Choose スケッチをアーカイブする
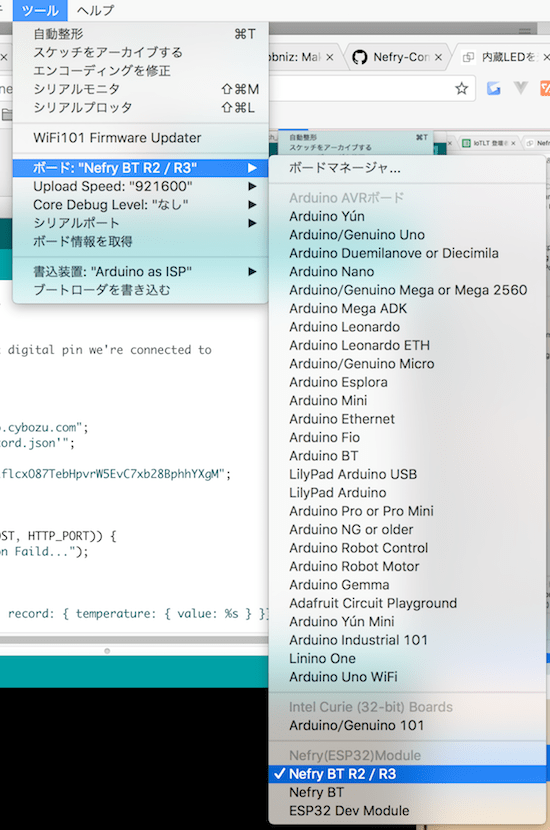The width and height of the screenshot is (550, 830). point(140,52)
